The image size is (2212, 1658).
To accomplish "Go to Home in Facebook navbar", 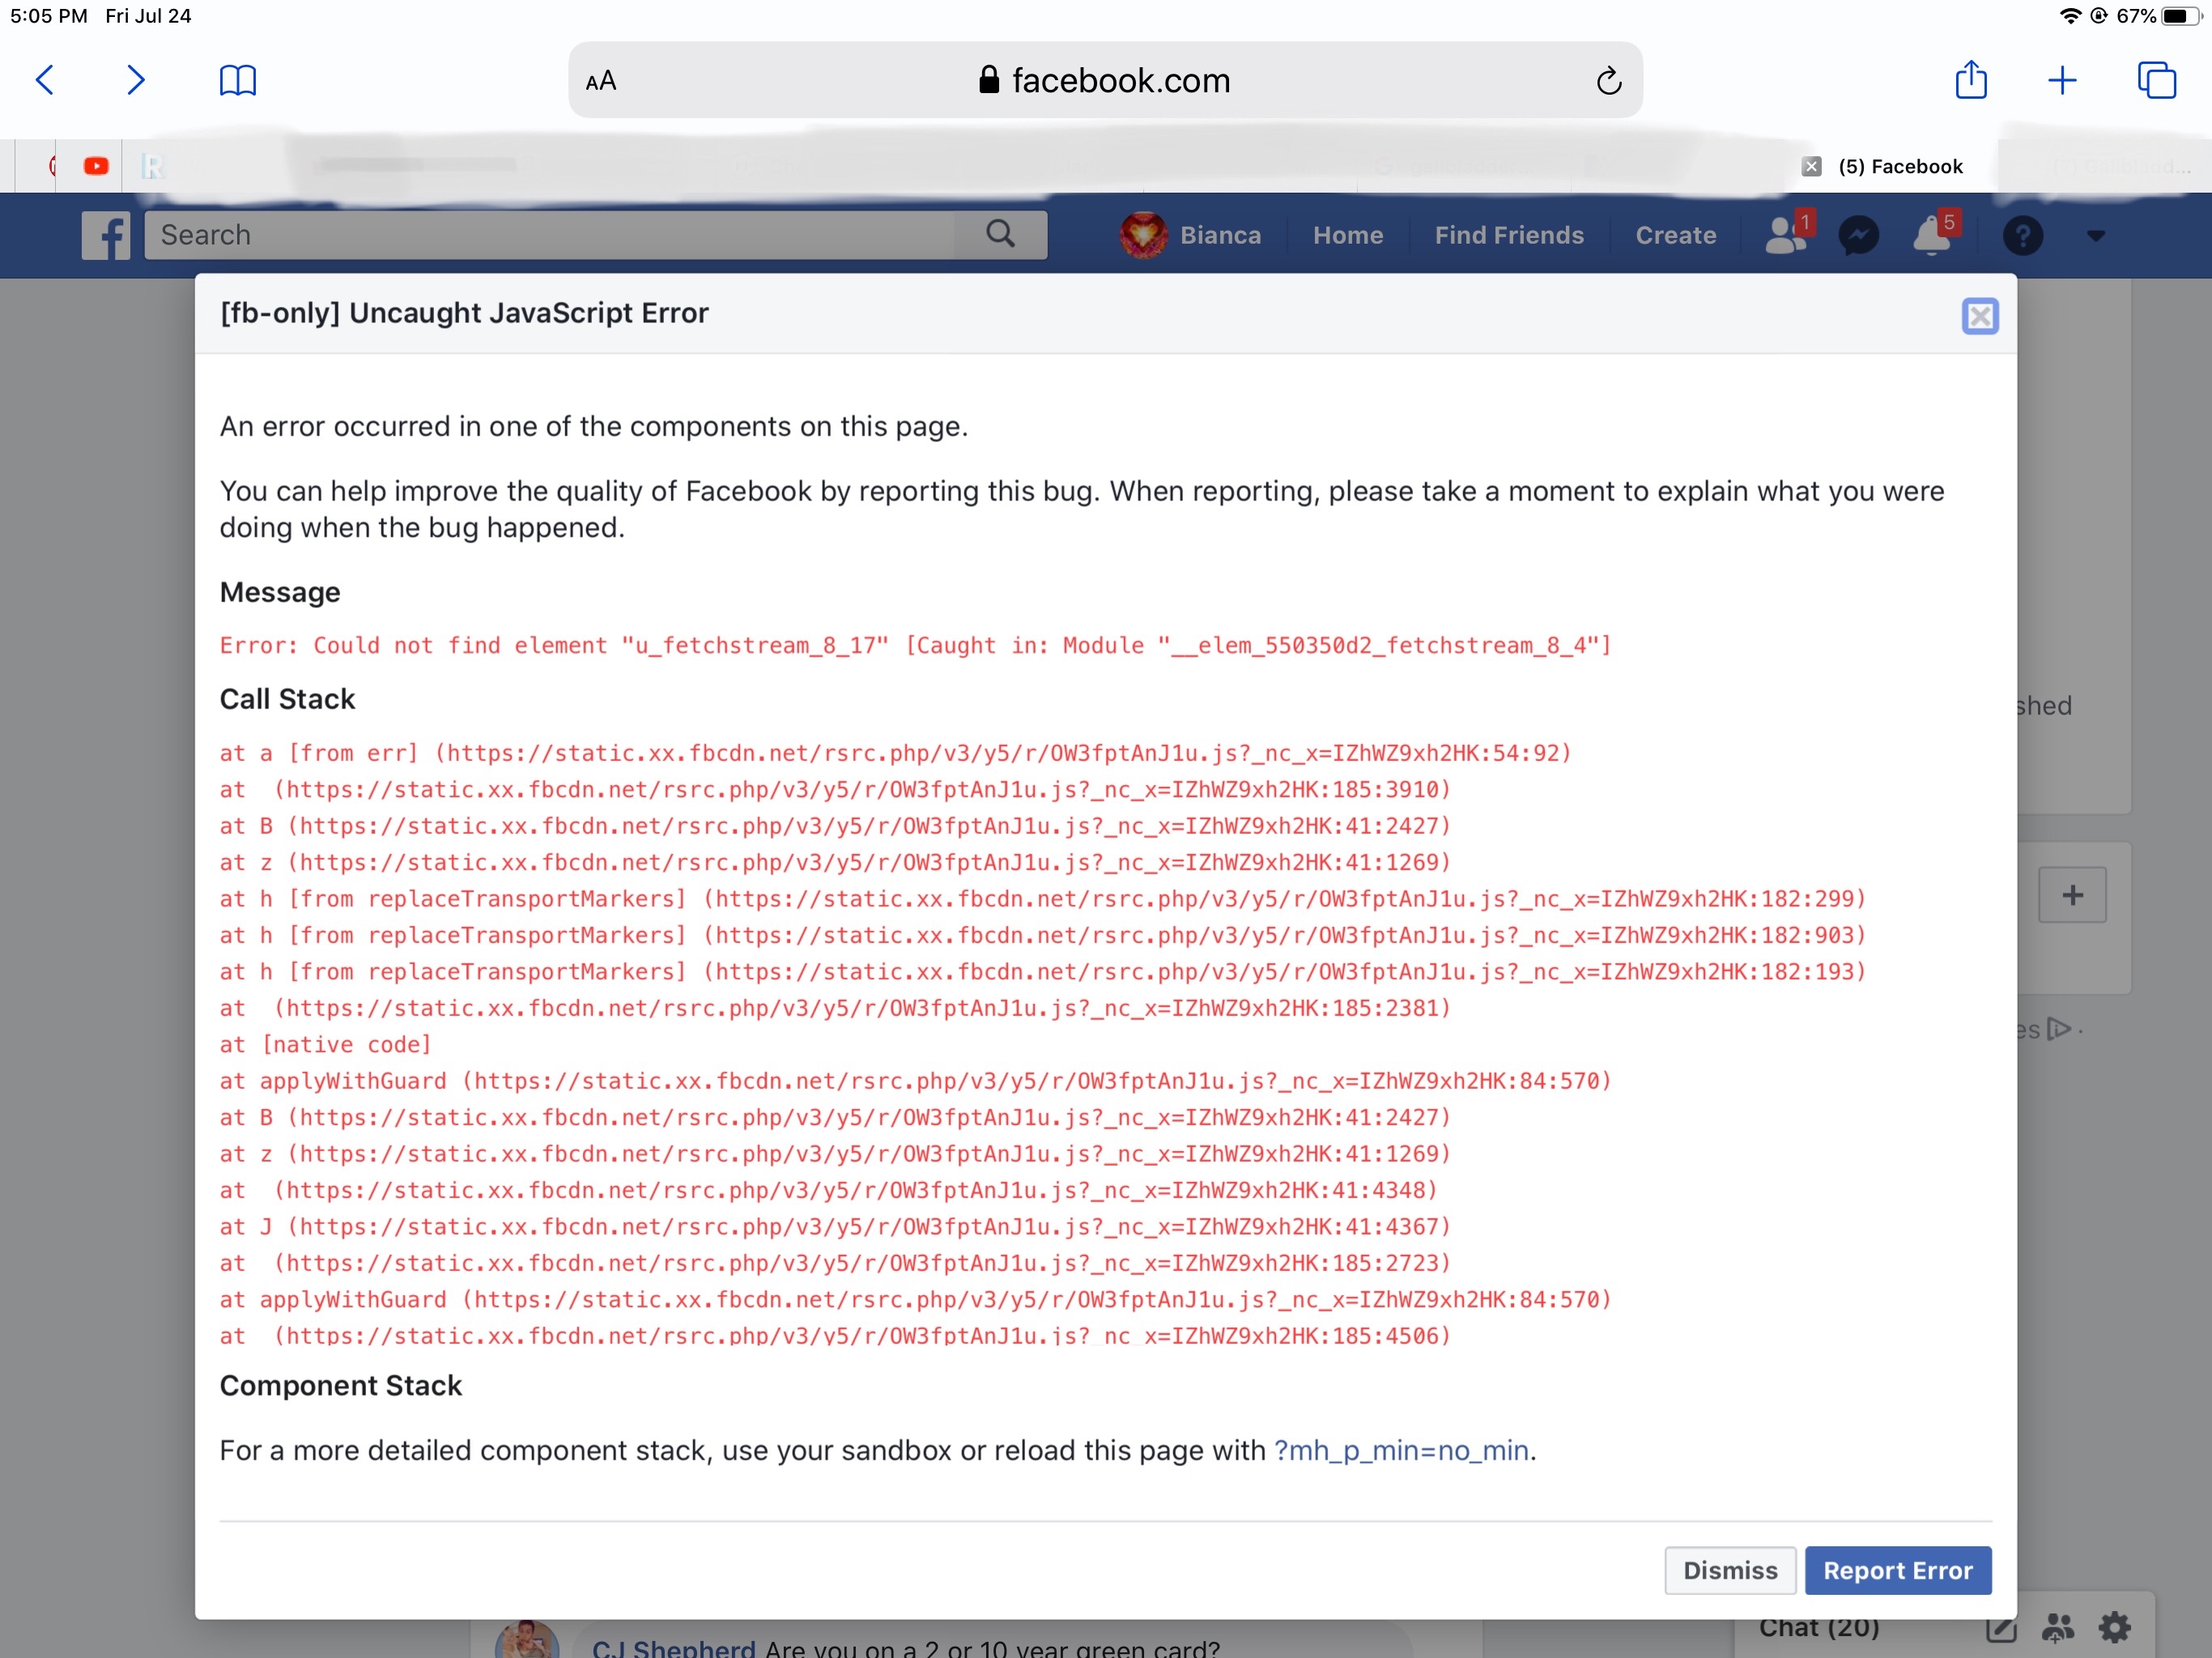I will [x=1347, y=236].
